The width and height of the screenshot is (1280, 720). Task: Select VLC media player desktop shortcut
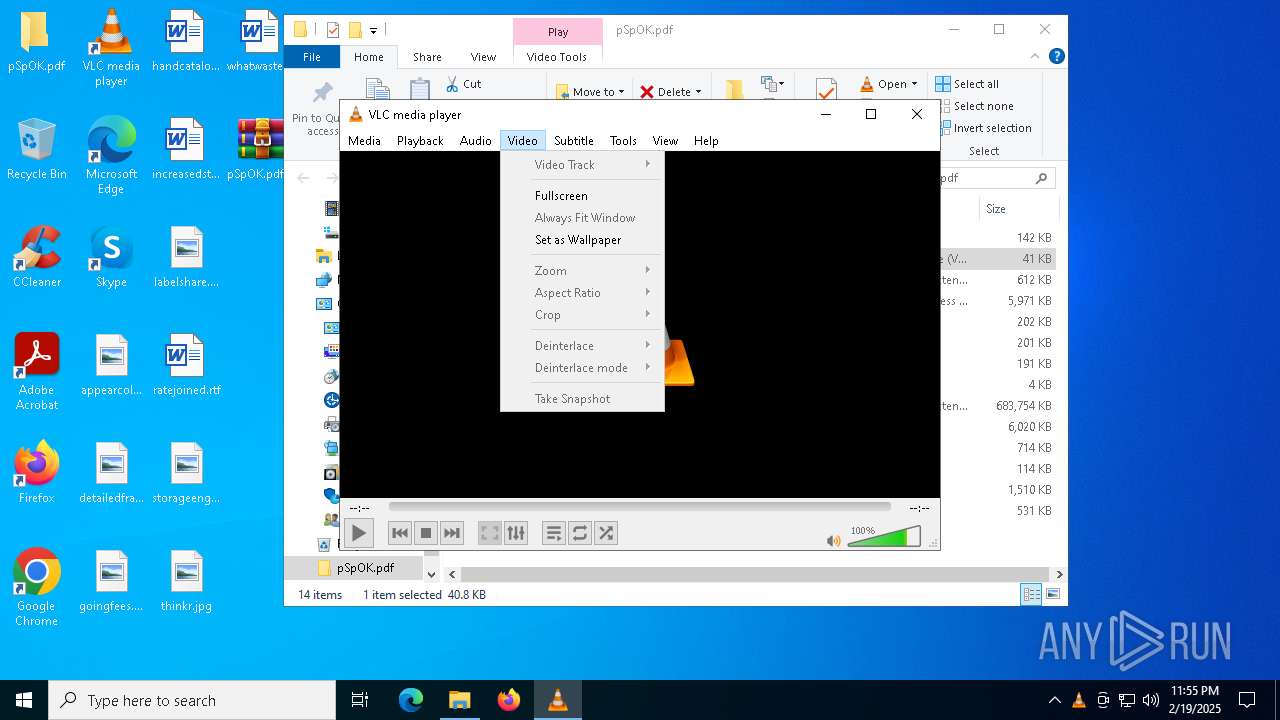coord(111,48)
